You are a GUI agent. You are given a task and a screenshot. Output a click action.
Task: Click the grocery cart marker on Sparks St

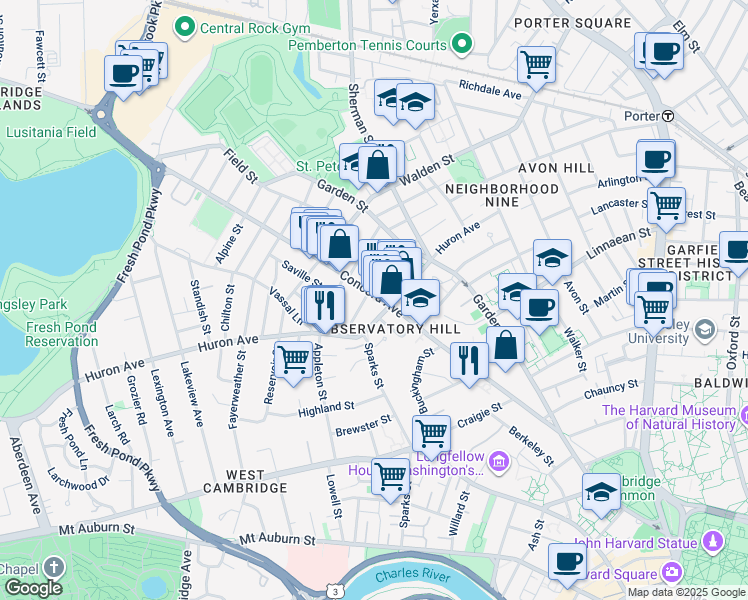(390, 476)
